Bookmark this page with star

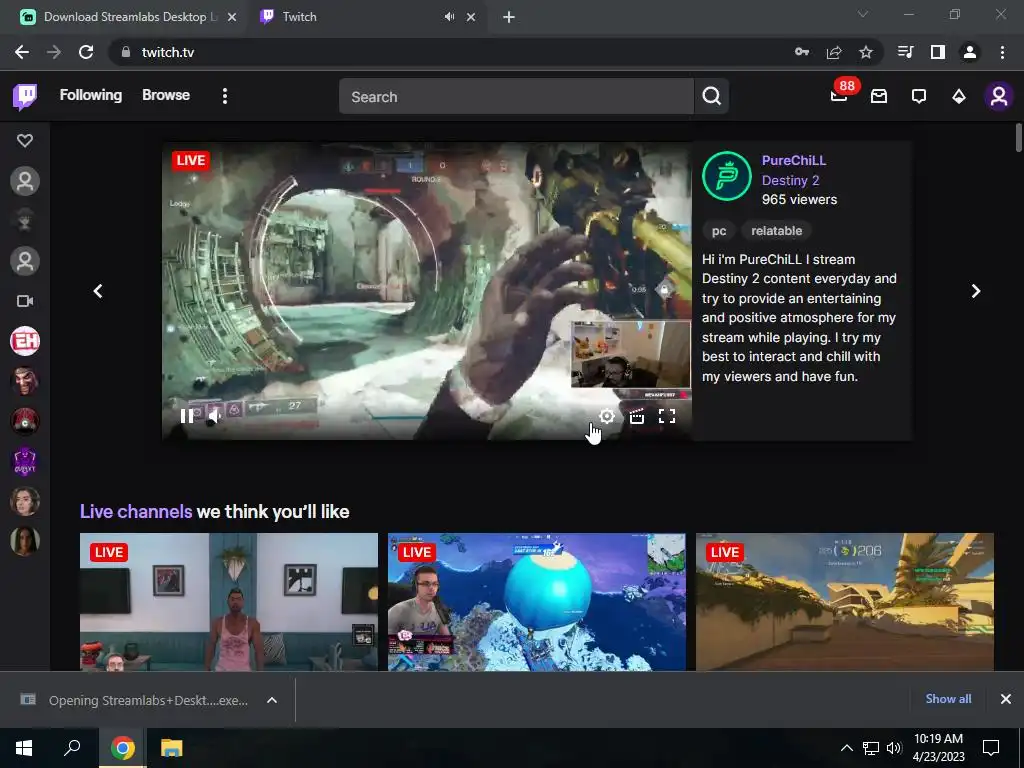(866, 52)
